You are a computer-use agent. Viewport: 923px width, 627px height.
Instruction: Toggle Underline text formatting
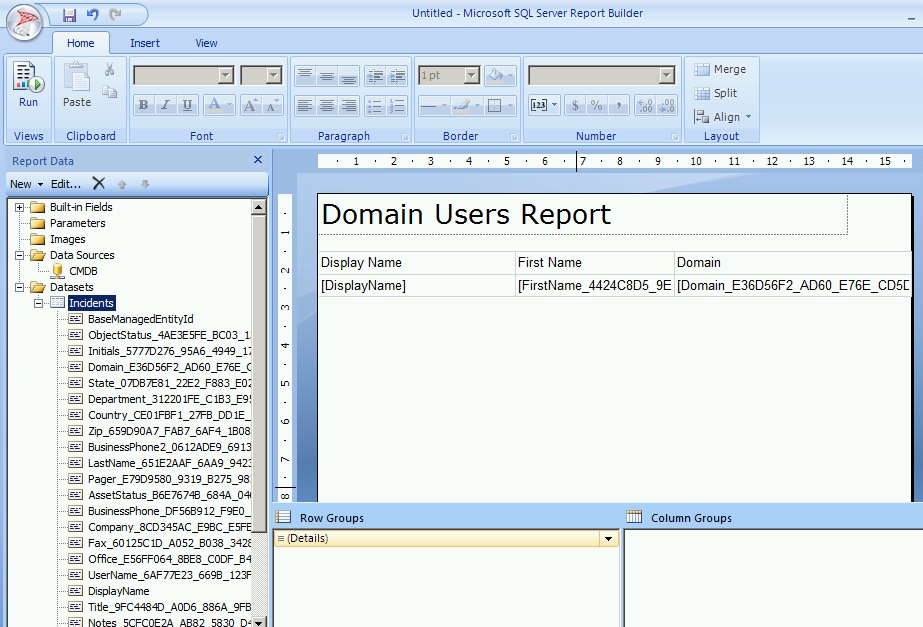[x=187, y=106]
